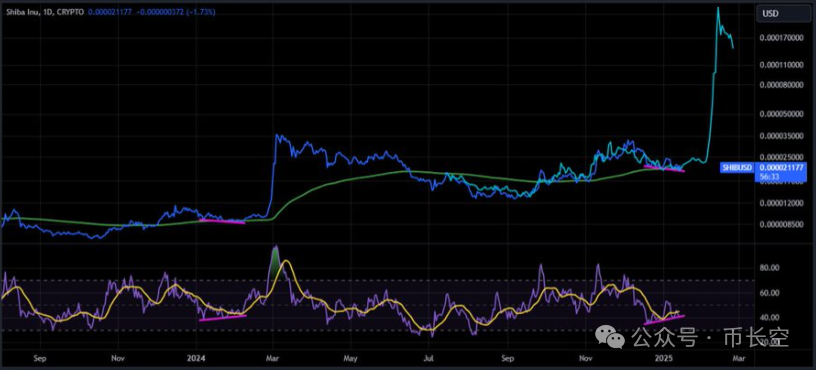Click the Sep label between Jul and Nov

508,359
